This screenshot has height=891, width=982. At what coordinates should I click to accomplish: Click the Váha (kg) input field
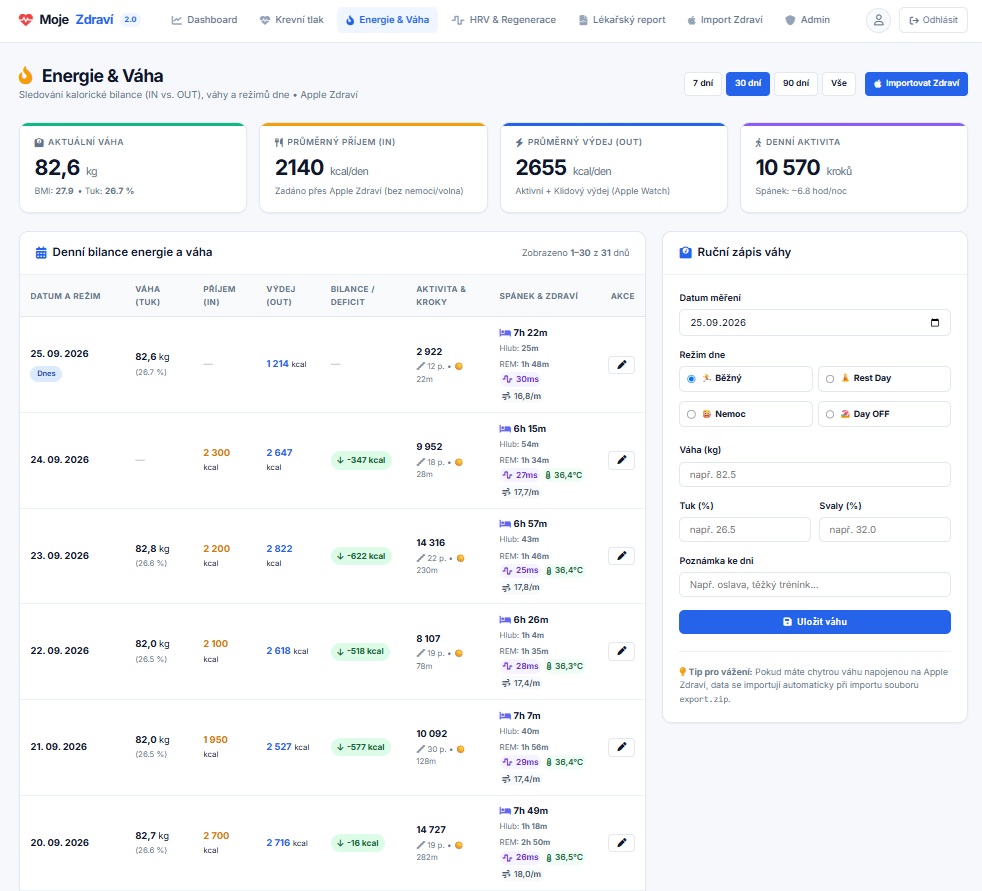[x=815, y=475]
